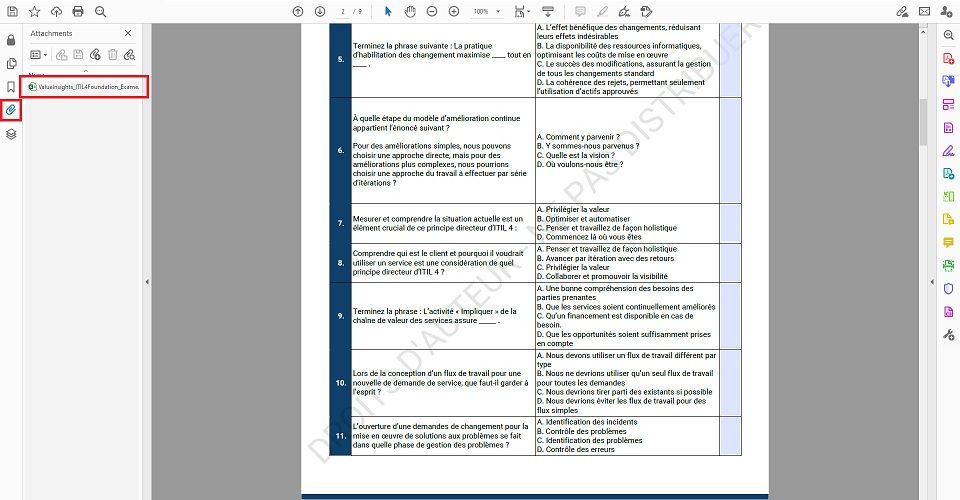960x500 pixels.
Task: Save the attachment from the Attachments toolbar
Action: coord(78,54)
